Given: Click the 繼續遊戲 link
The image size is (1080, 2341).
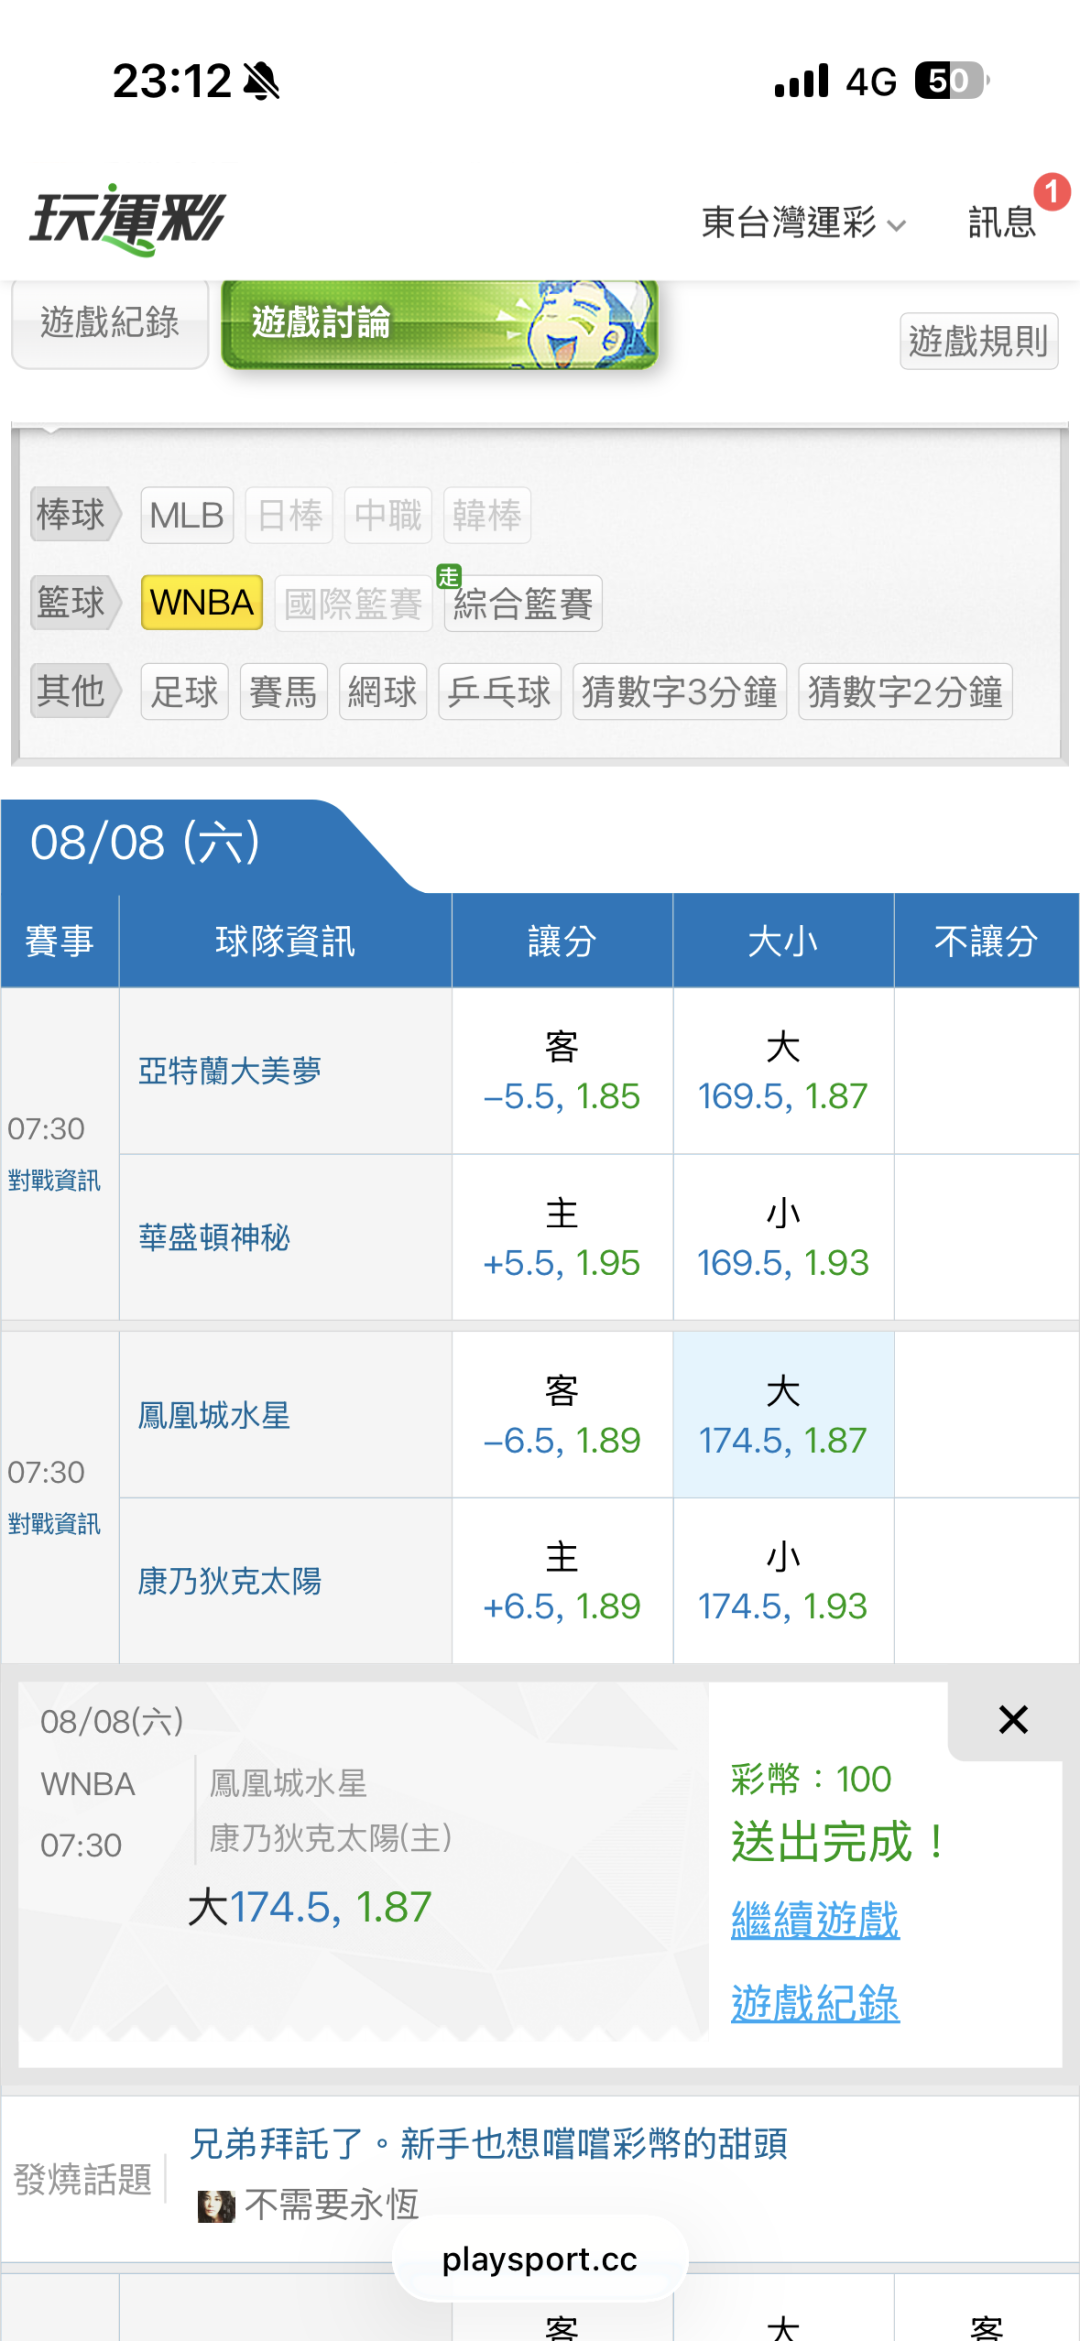Looking at the screenshot, I should (815, 1919).
